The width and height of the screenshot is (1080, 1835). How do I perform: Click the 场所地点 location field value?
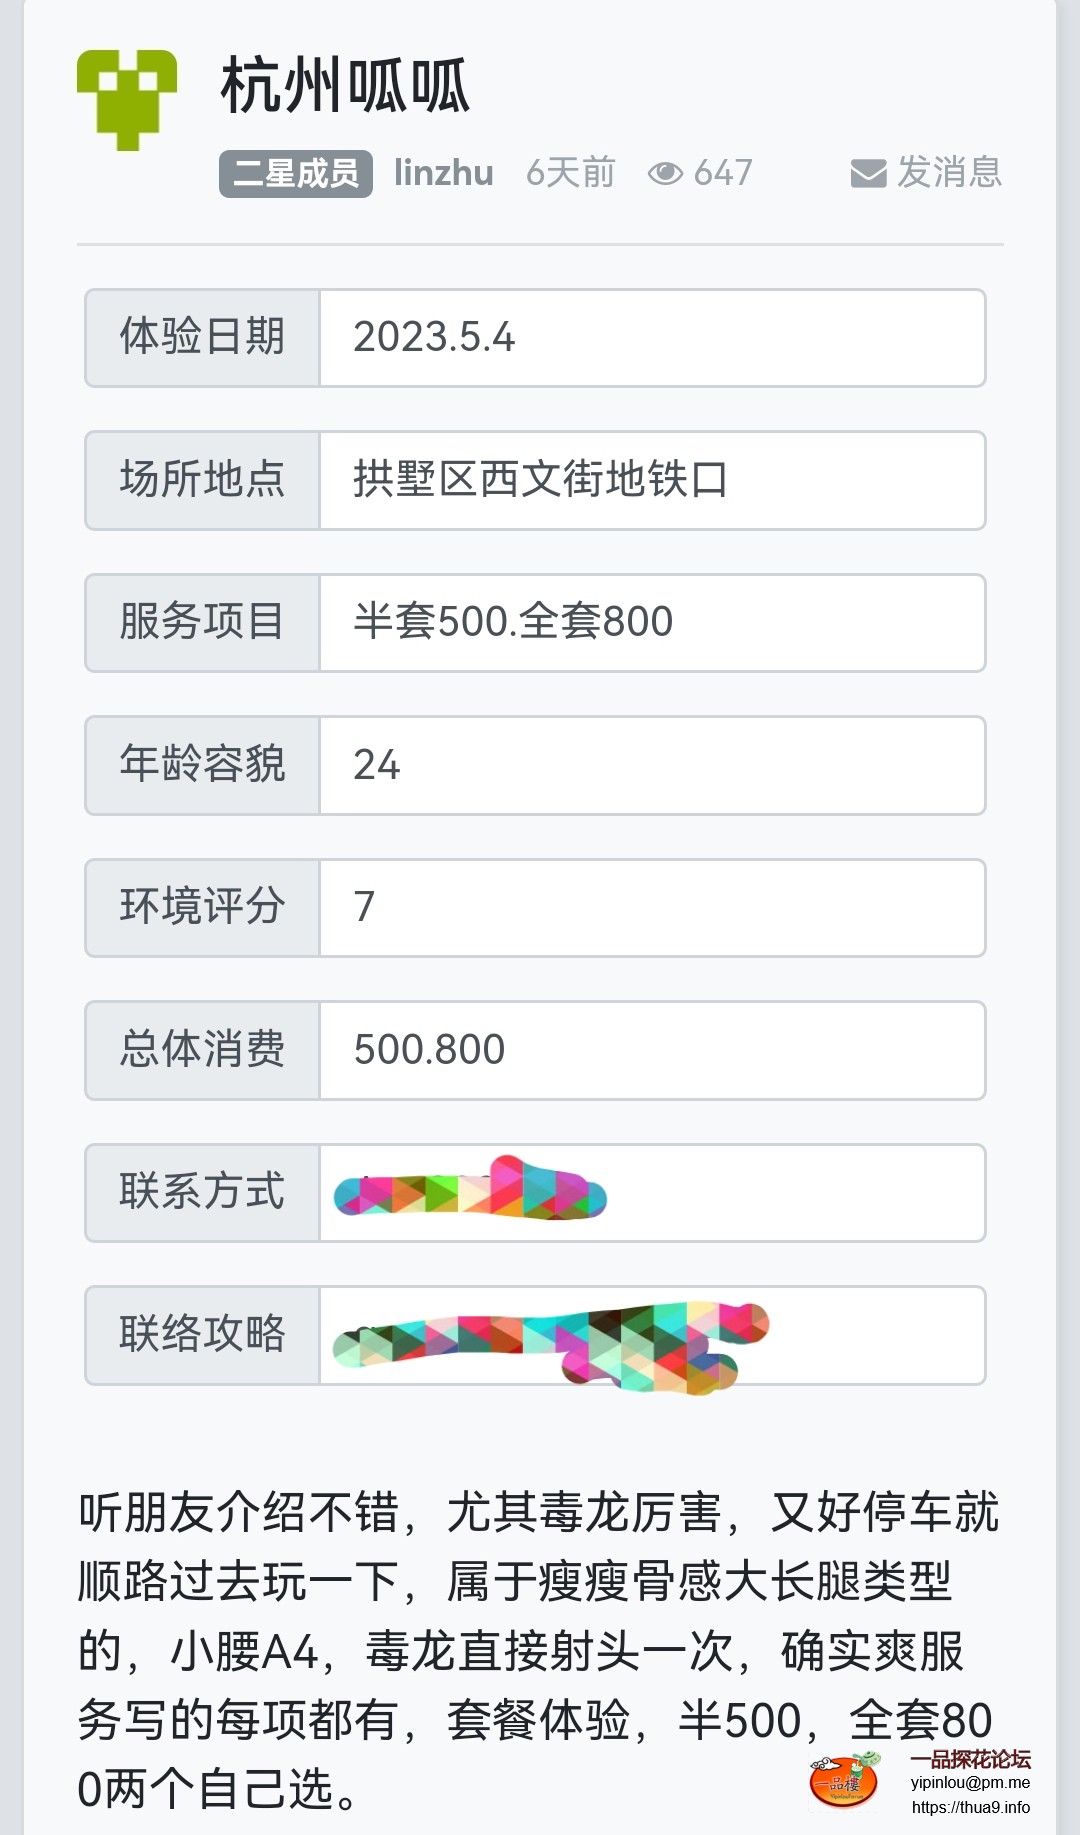[x=540, y=480]
